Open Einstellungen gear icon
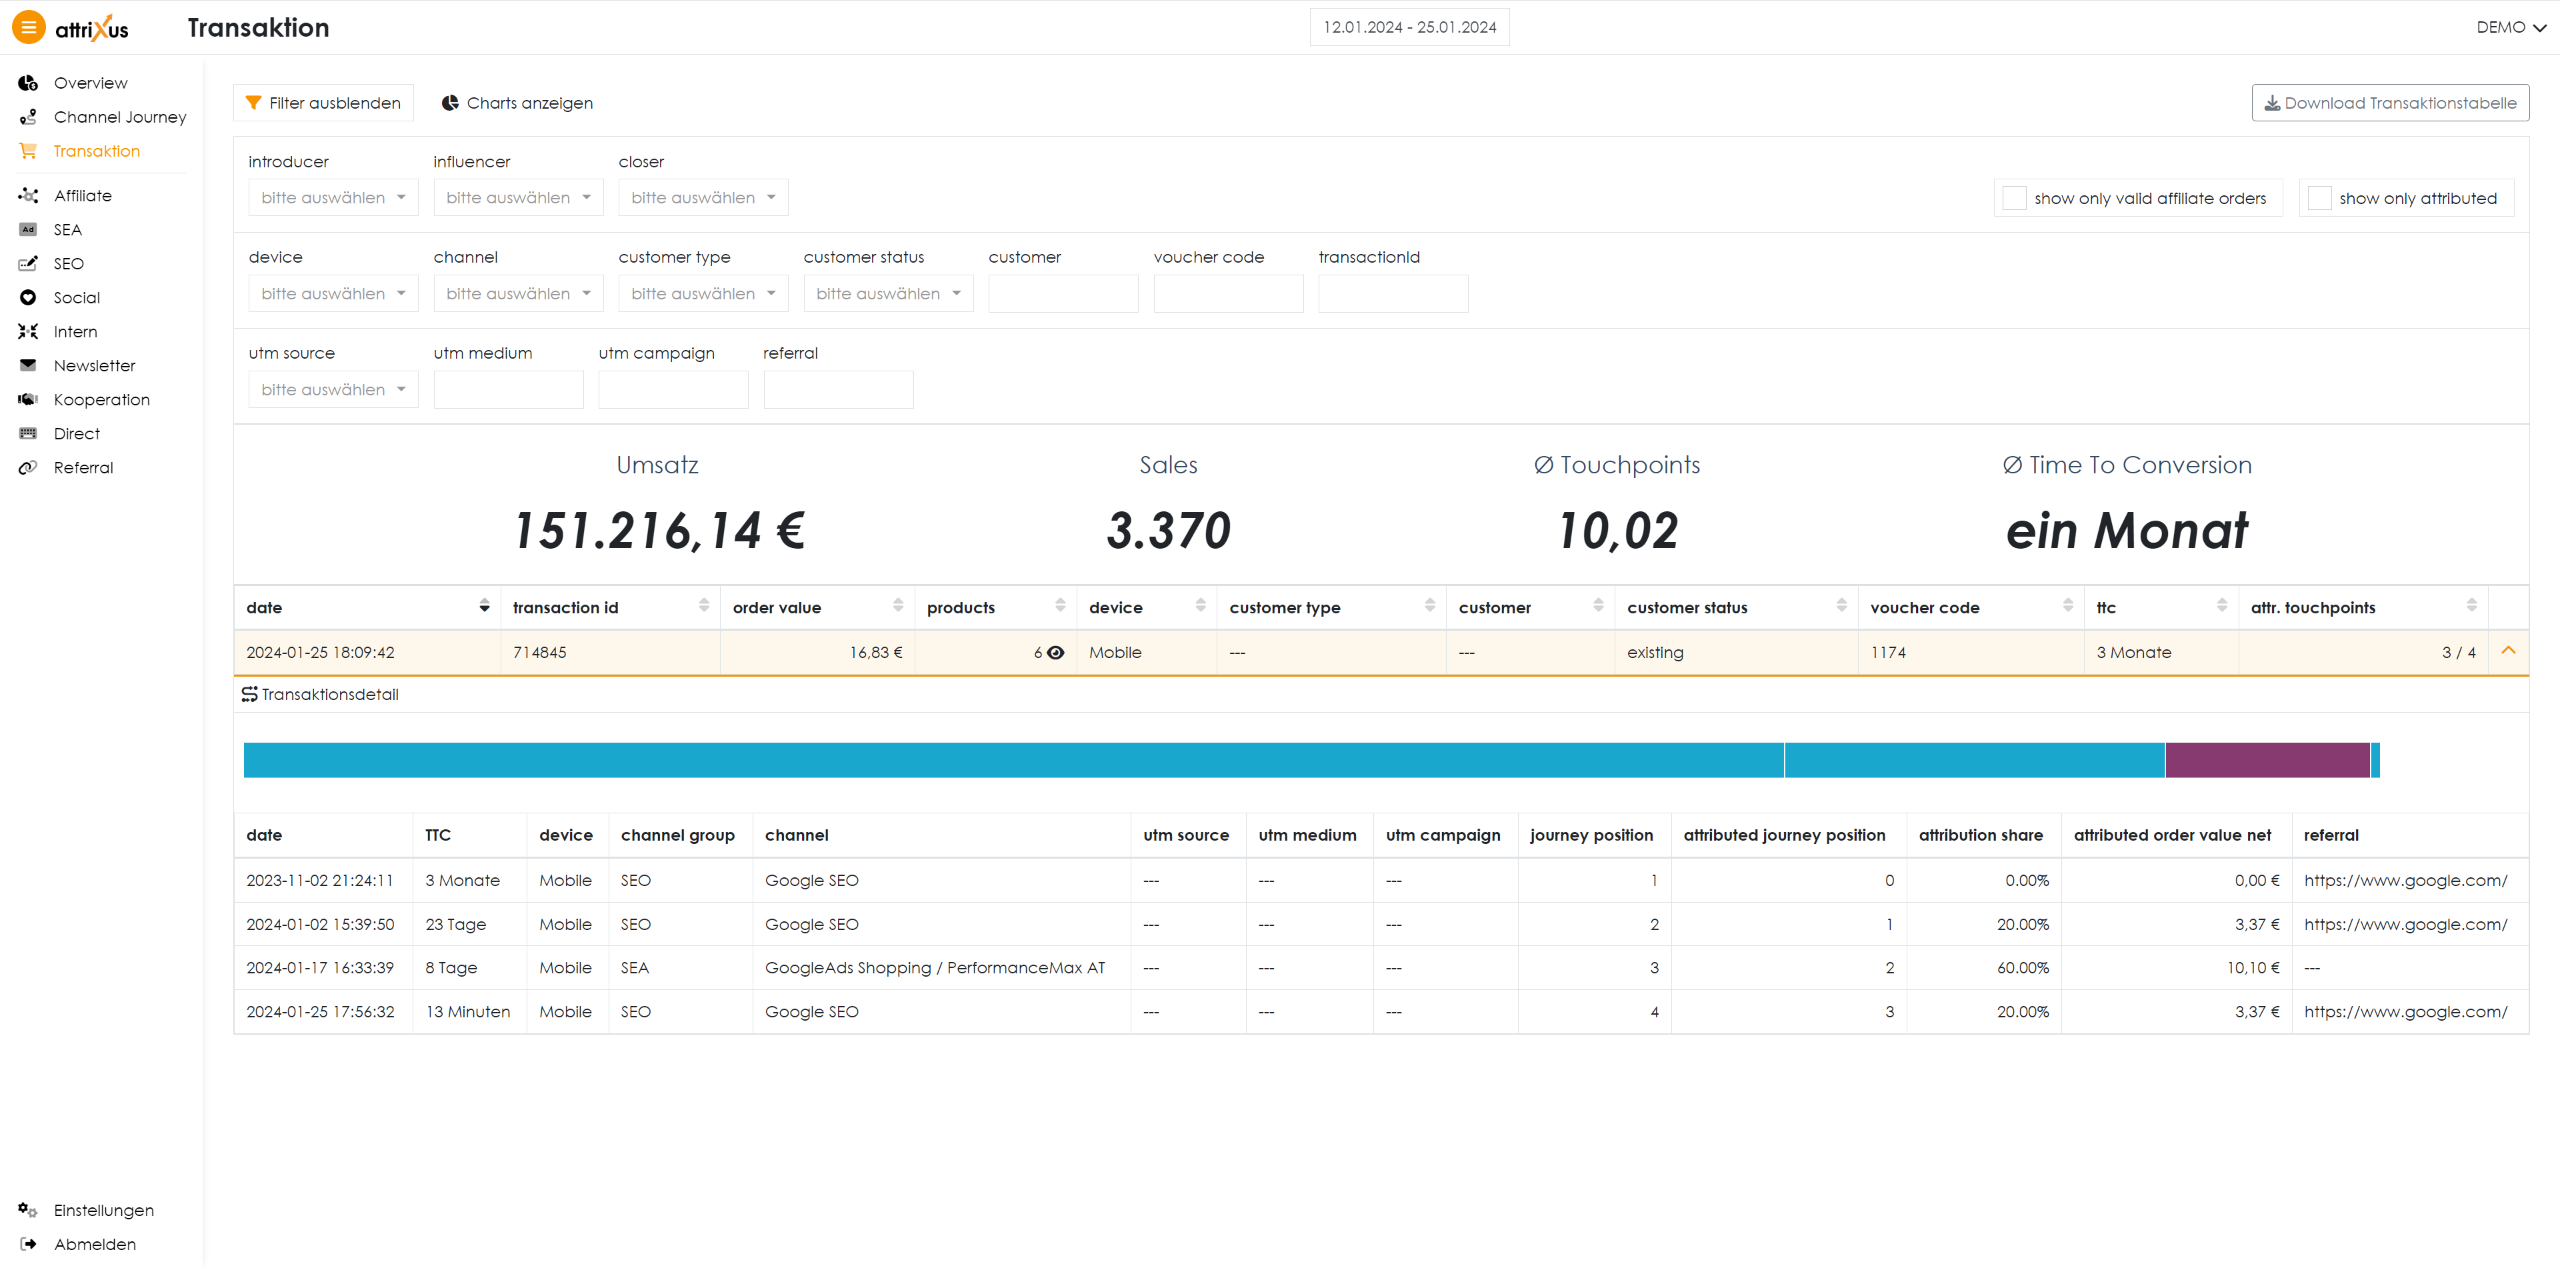The height and width of the screenshot is (1271, 2560). 28,1211
